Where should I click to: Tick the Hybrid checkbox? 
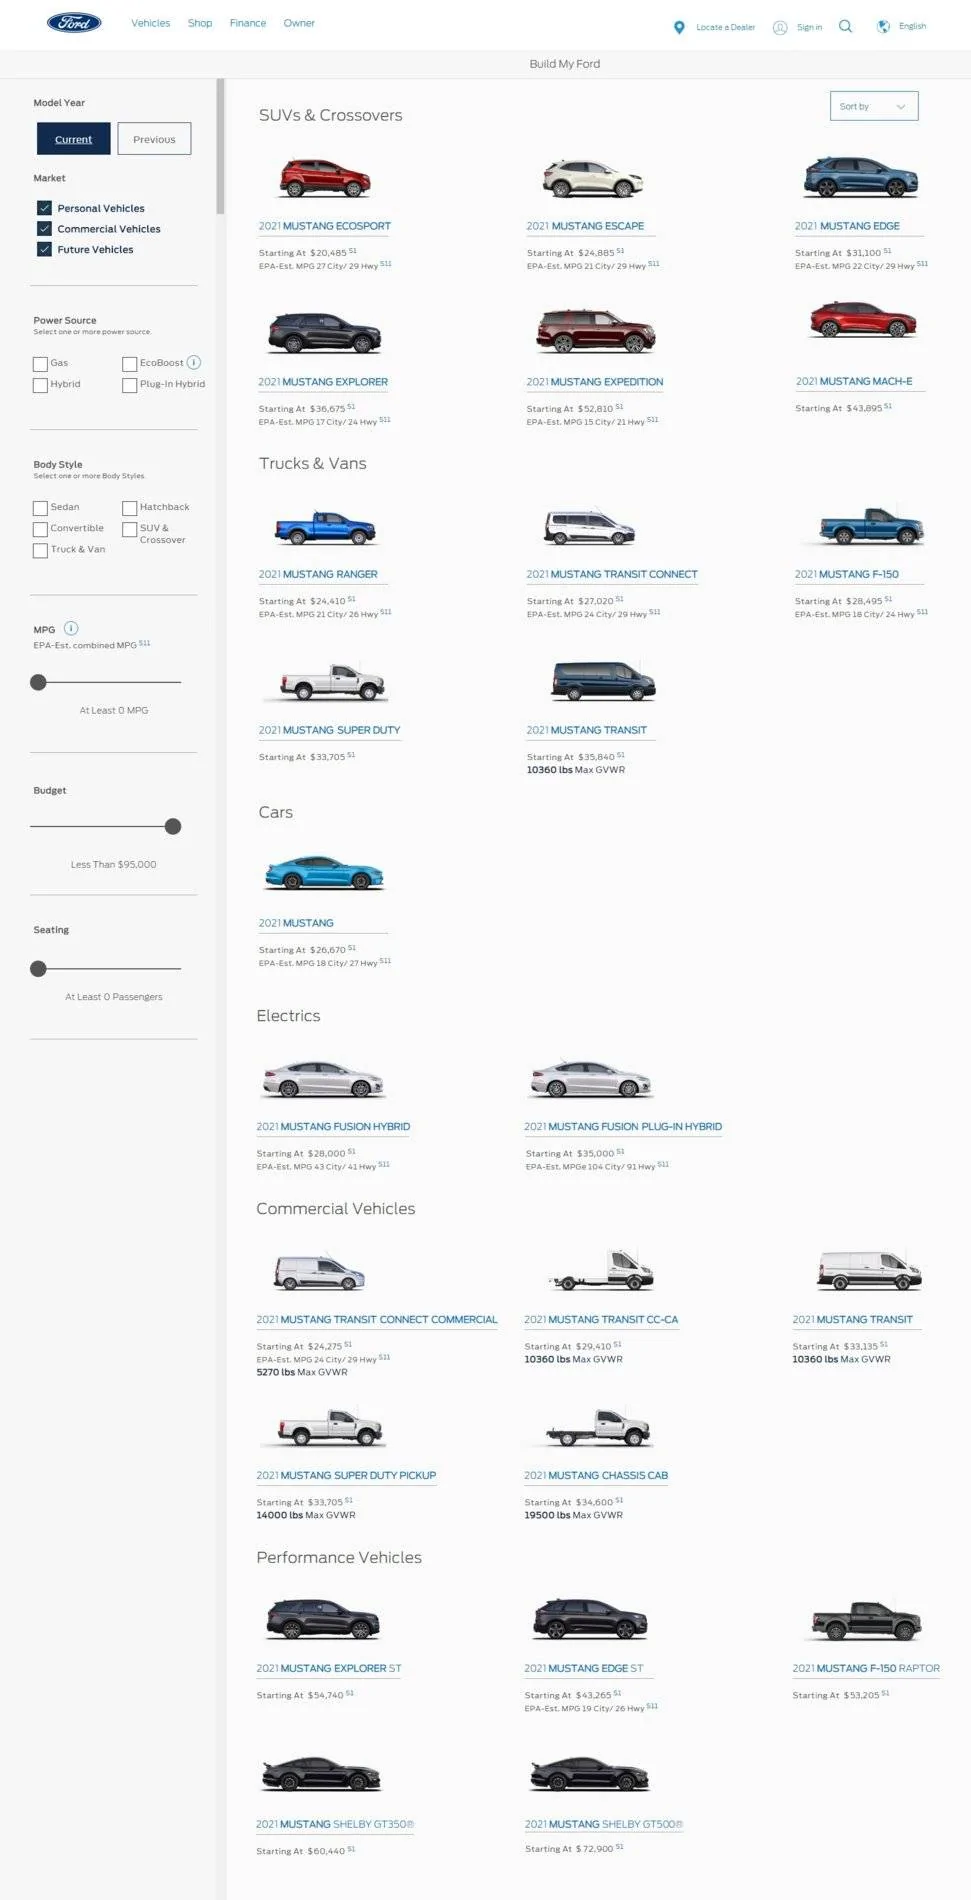[40, 385]
